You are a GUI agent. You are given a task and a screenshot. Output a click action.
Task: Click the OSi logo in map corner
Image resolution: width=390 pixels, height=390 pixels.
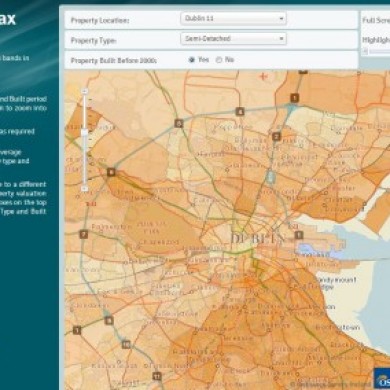382,378
